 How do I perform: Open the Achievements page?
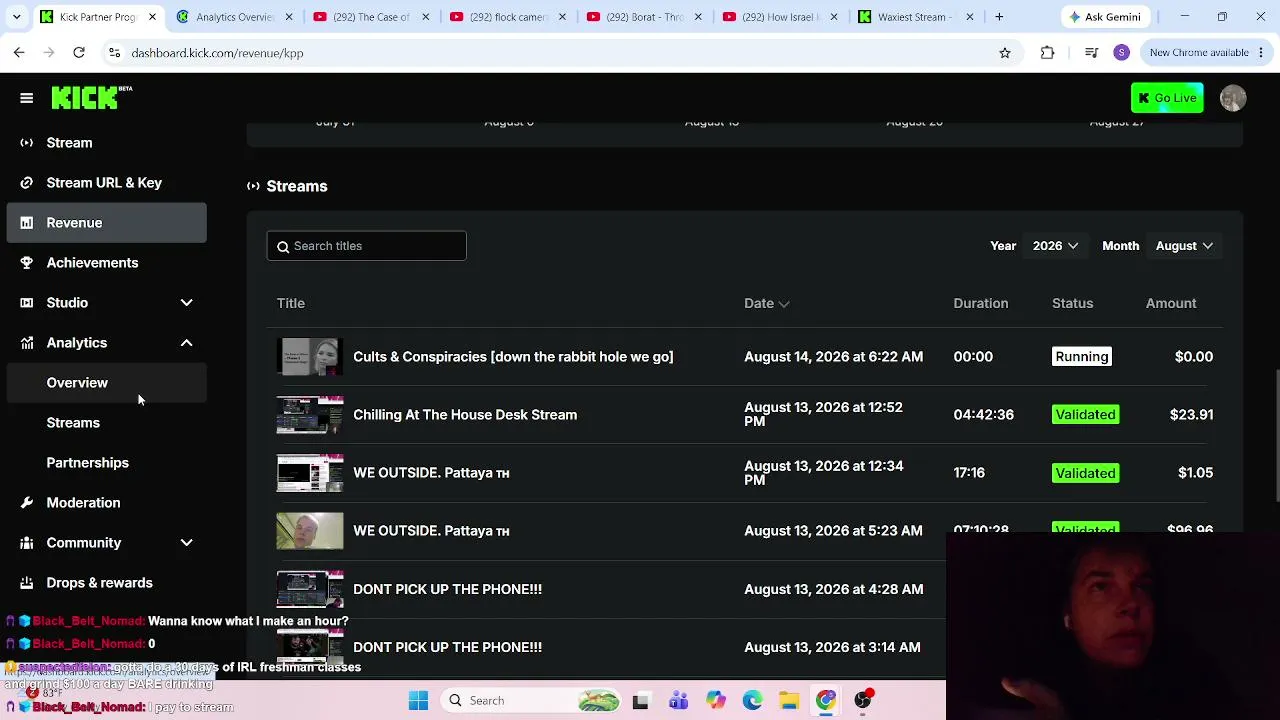point(92,263)
